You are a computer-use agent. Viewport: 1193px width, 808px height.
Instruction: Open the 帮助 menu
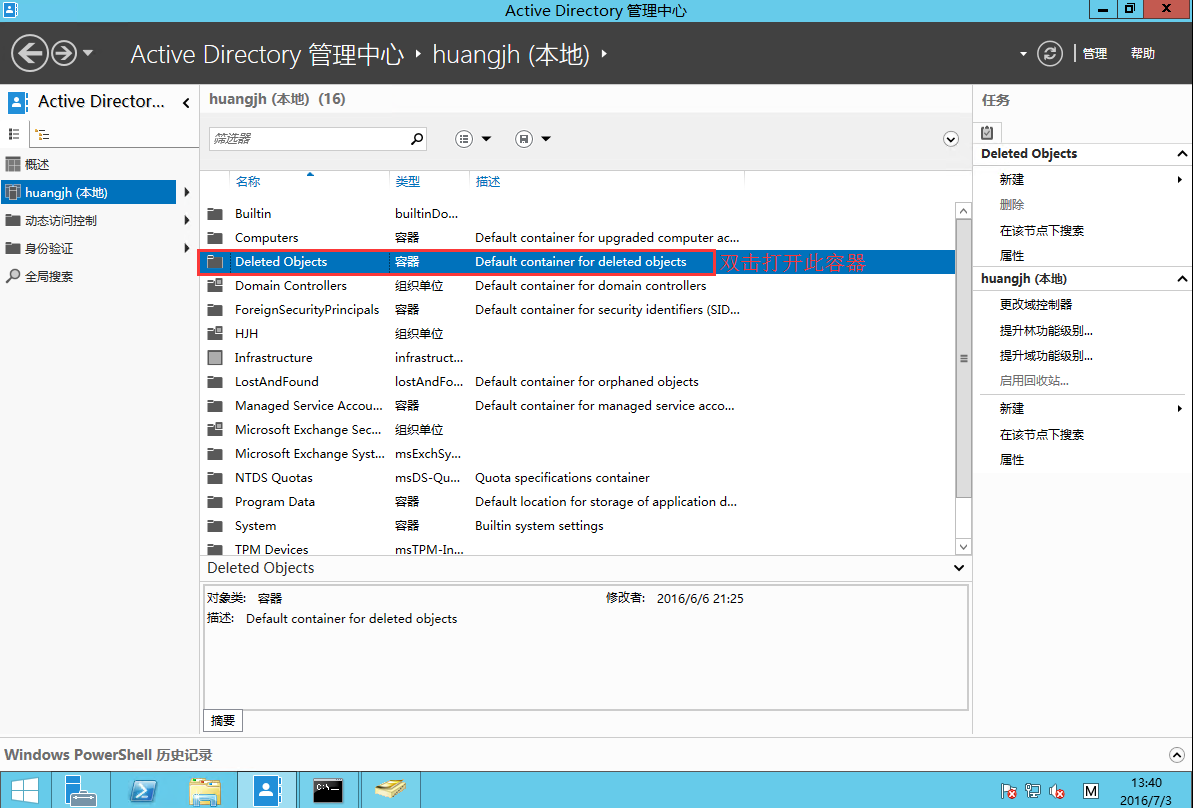click(x=1143, y=53)
